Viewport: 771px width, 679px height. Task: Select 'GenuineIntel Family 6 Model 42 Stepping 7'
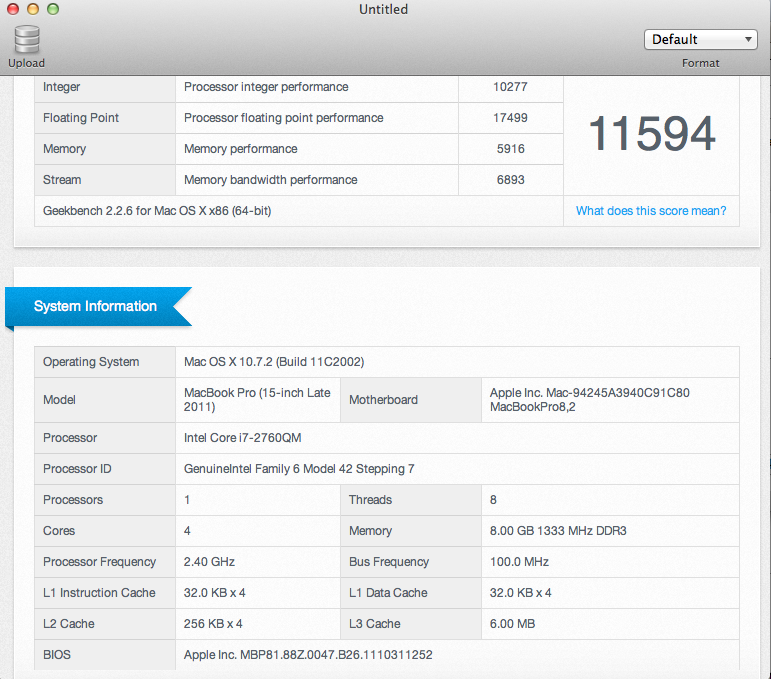[299, 469]
